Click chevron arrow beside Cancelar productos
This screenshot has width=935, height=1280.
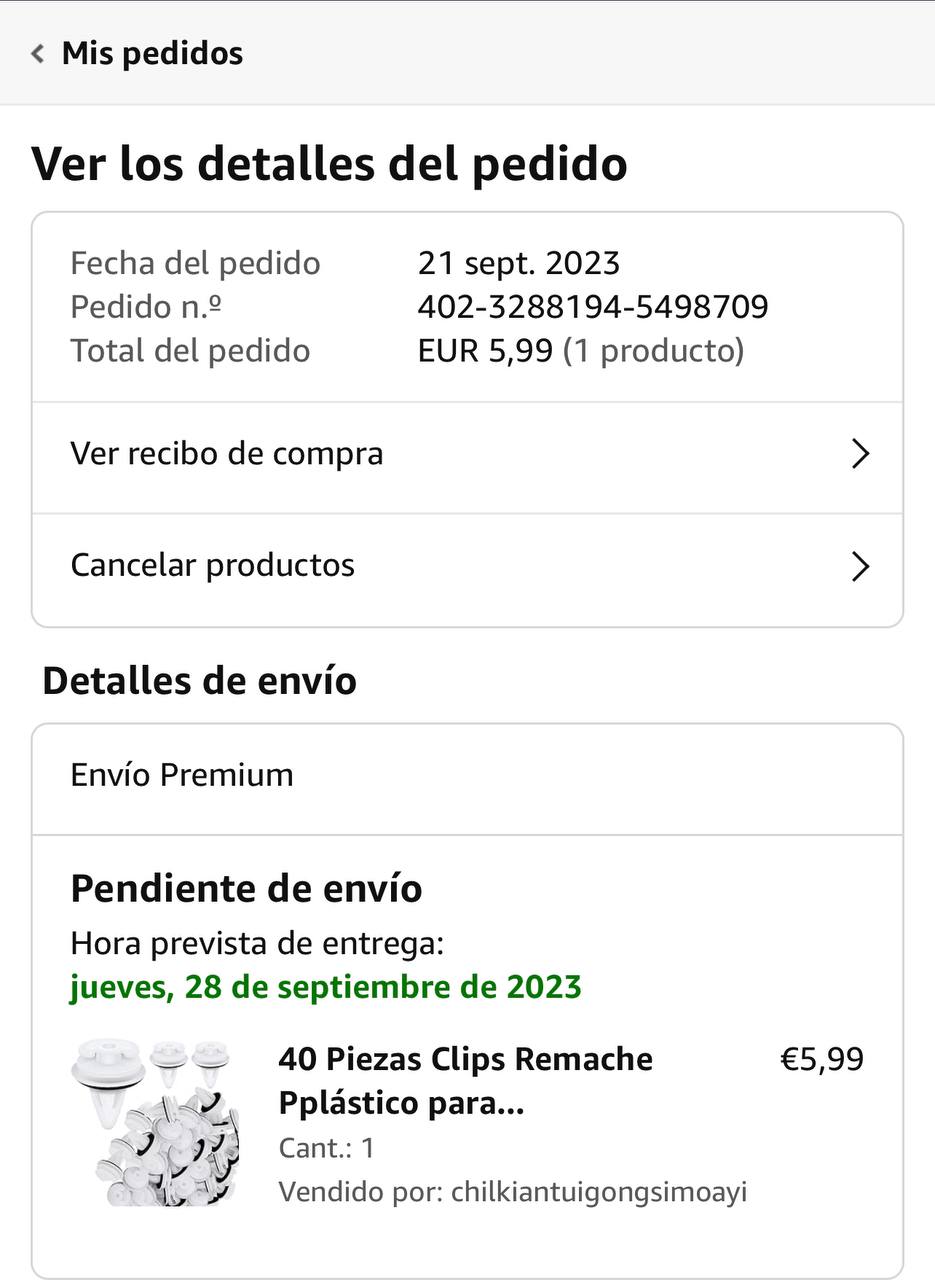(859, 567)
